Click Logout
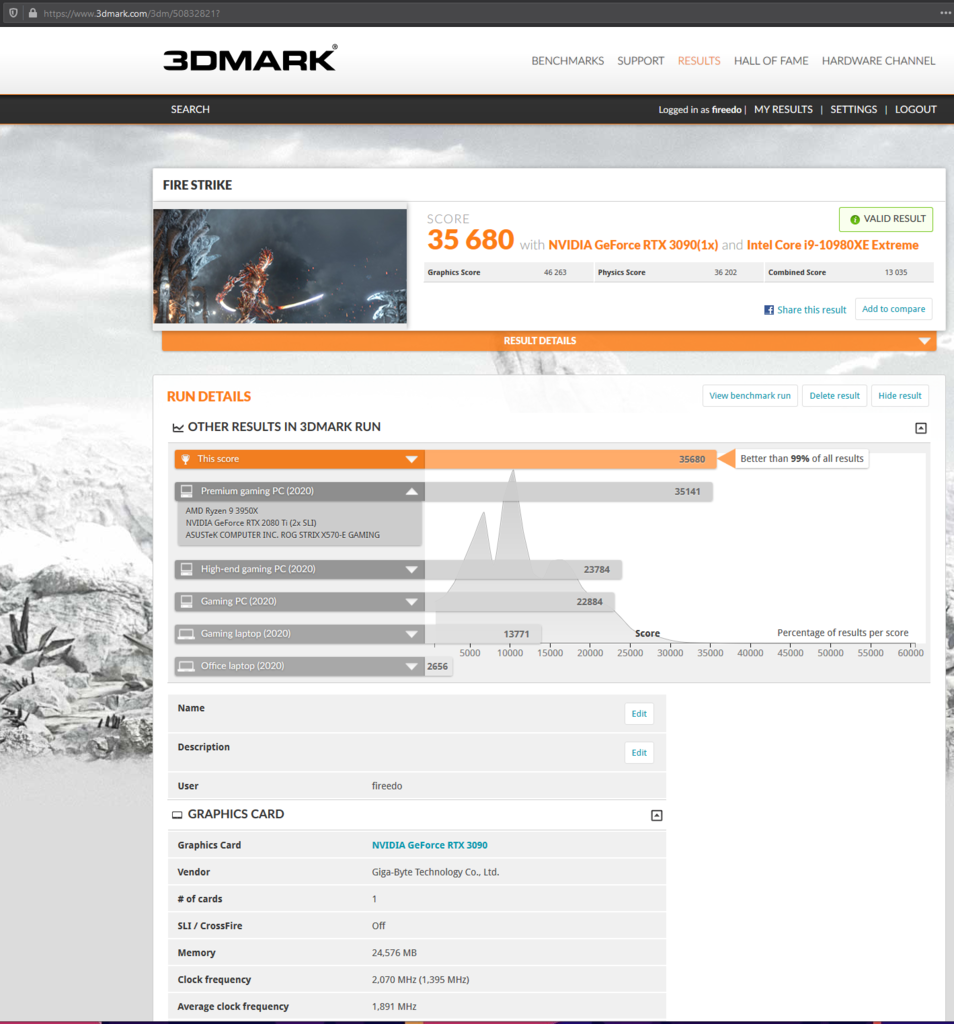The image size is (954, 1024). (915, 109)
